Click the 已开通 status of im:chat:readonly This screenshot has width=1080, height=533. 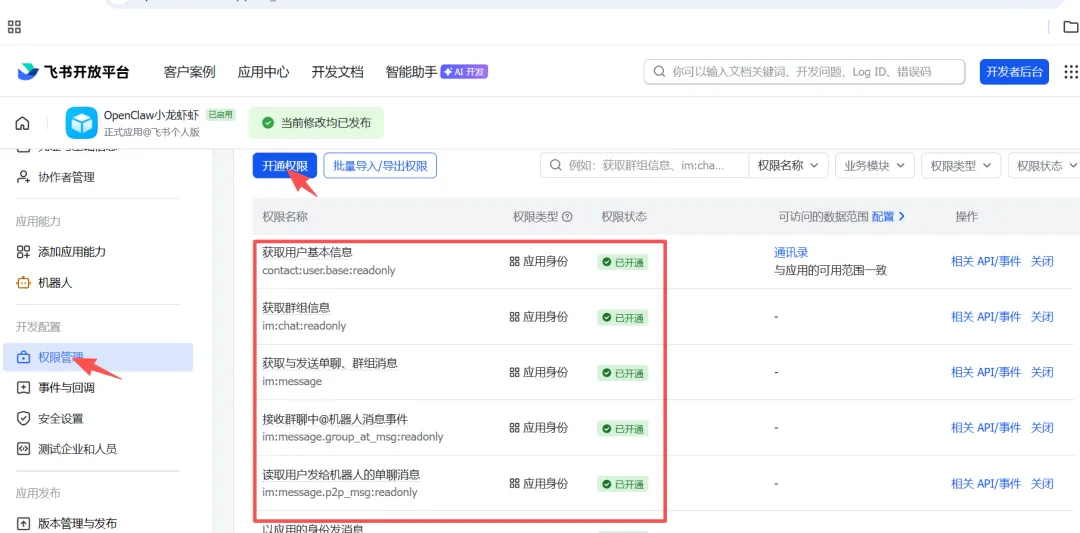click(623, 317)
